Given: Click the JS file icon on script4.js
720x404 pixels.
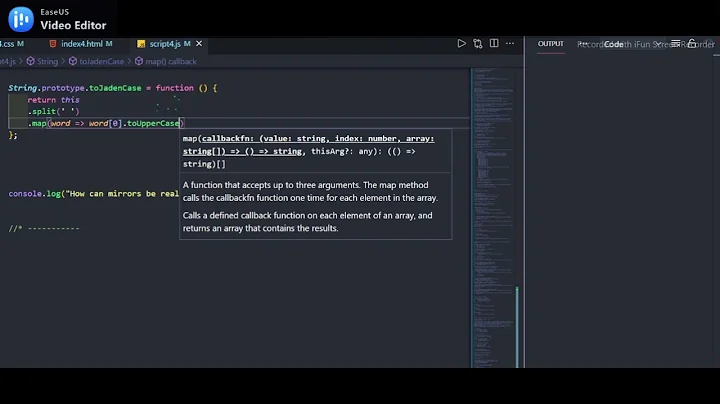Looking at the screenshot, I should point(141,44).
